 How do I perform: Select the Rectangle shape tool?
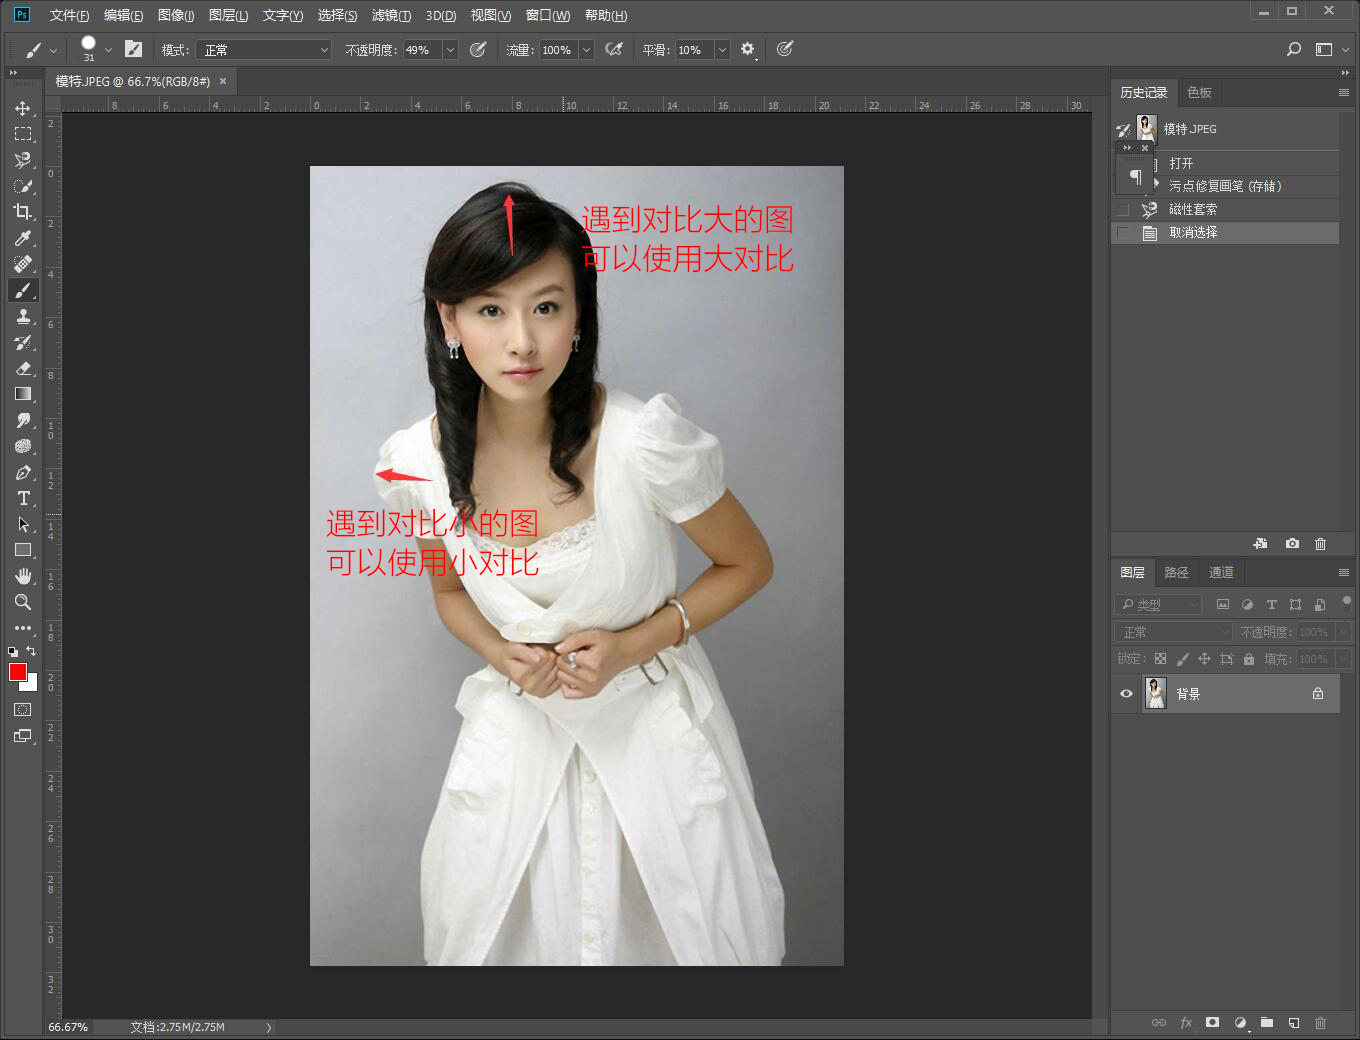22,550
